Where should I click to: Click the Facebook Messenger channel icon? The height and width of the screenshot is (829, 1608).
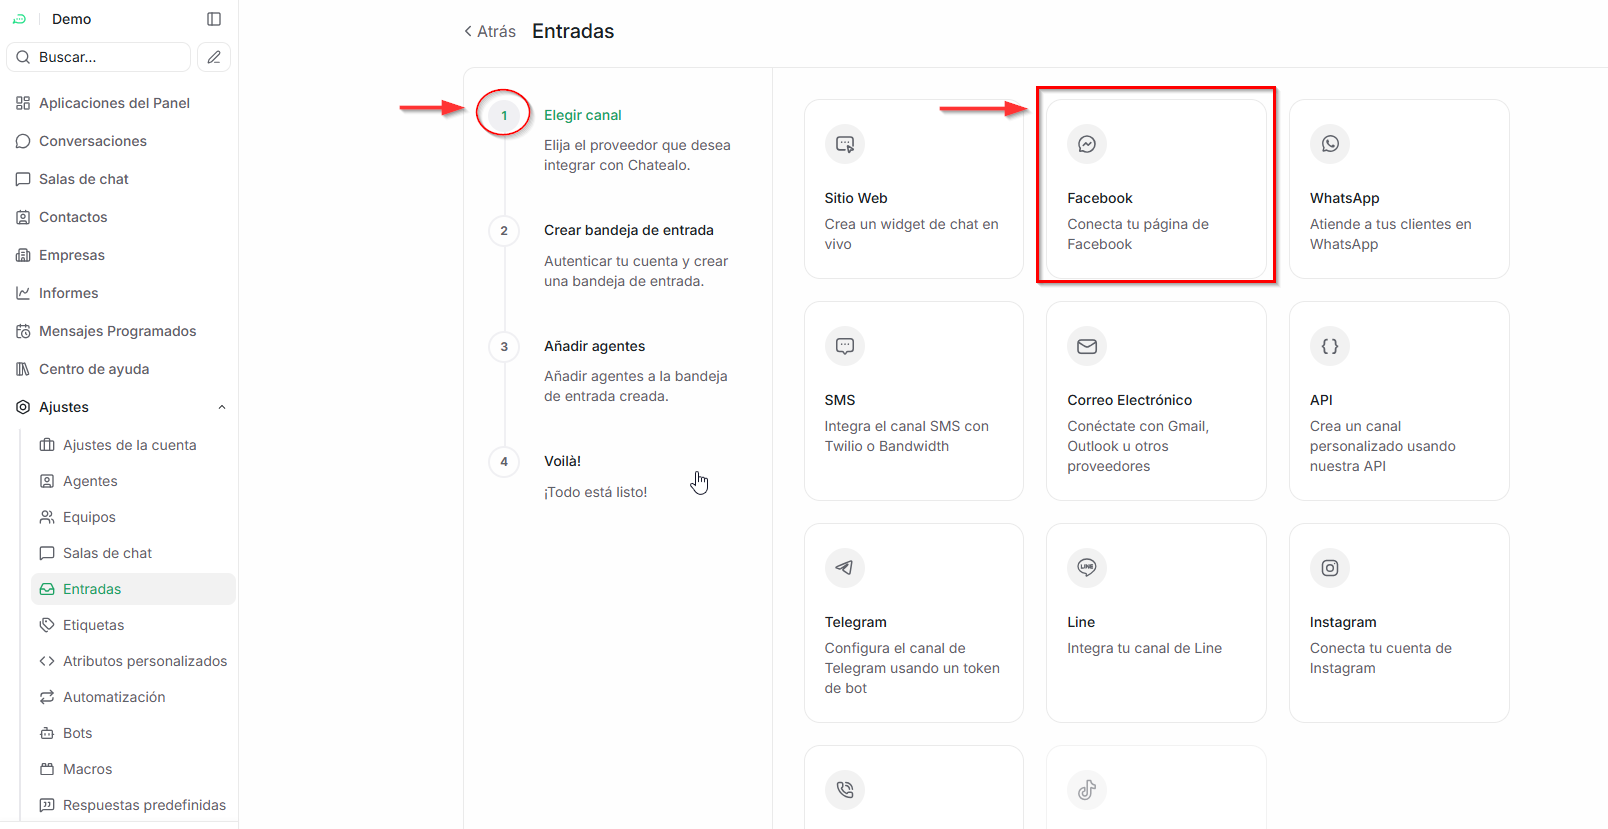click(1086, 144)
